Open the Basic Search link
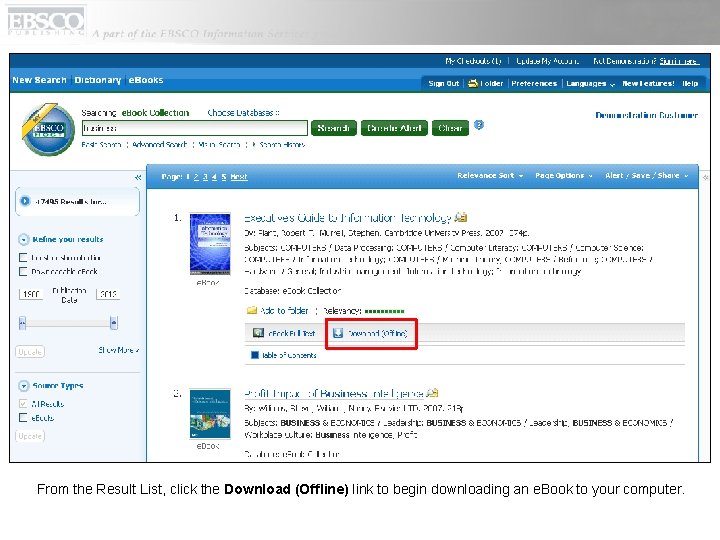This screenshot has height=540, width=720. (x=101, y=145)
